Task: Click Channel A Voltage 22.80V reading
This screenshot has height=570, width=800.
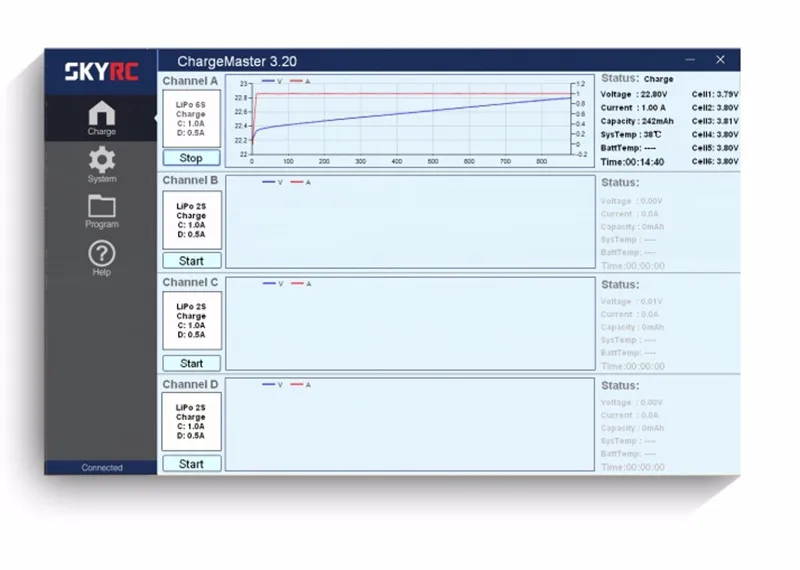Action: 634,94
